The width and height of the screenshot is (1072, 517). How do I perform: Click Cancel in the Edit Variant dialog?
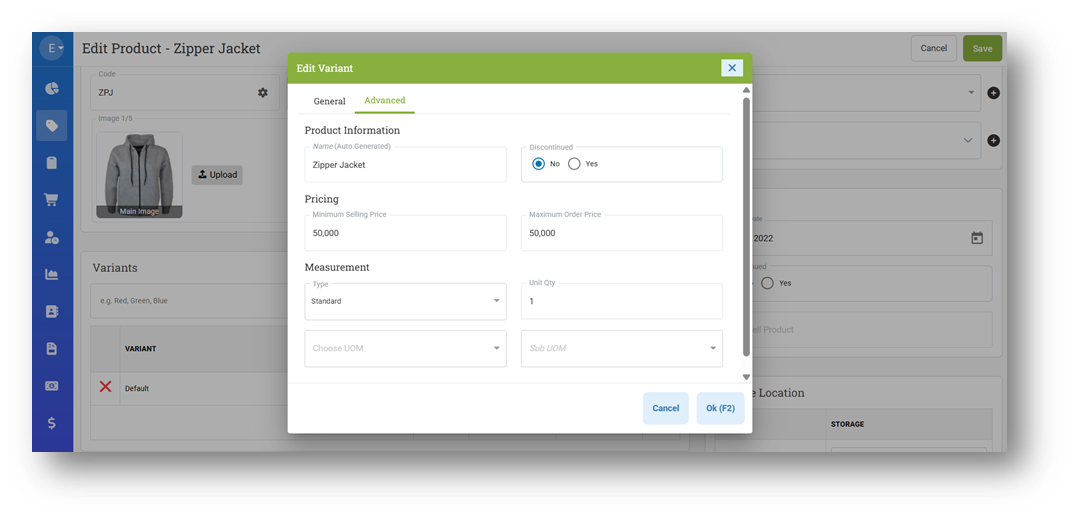665,408
